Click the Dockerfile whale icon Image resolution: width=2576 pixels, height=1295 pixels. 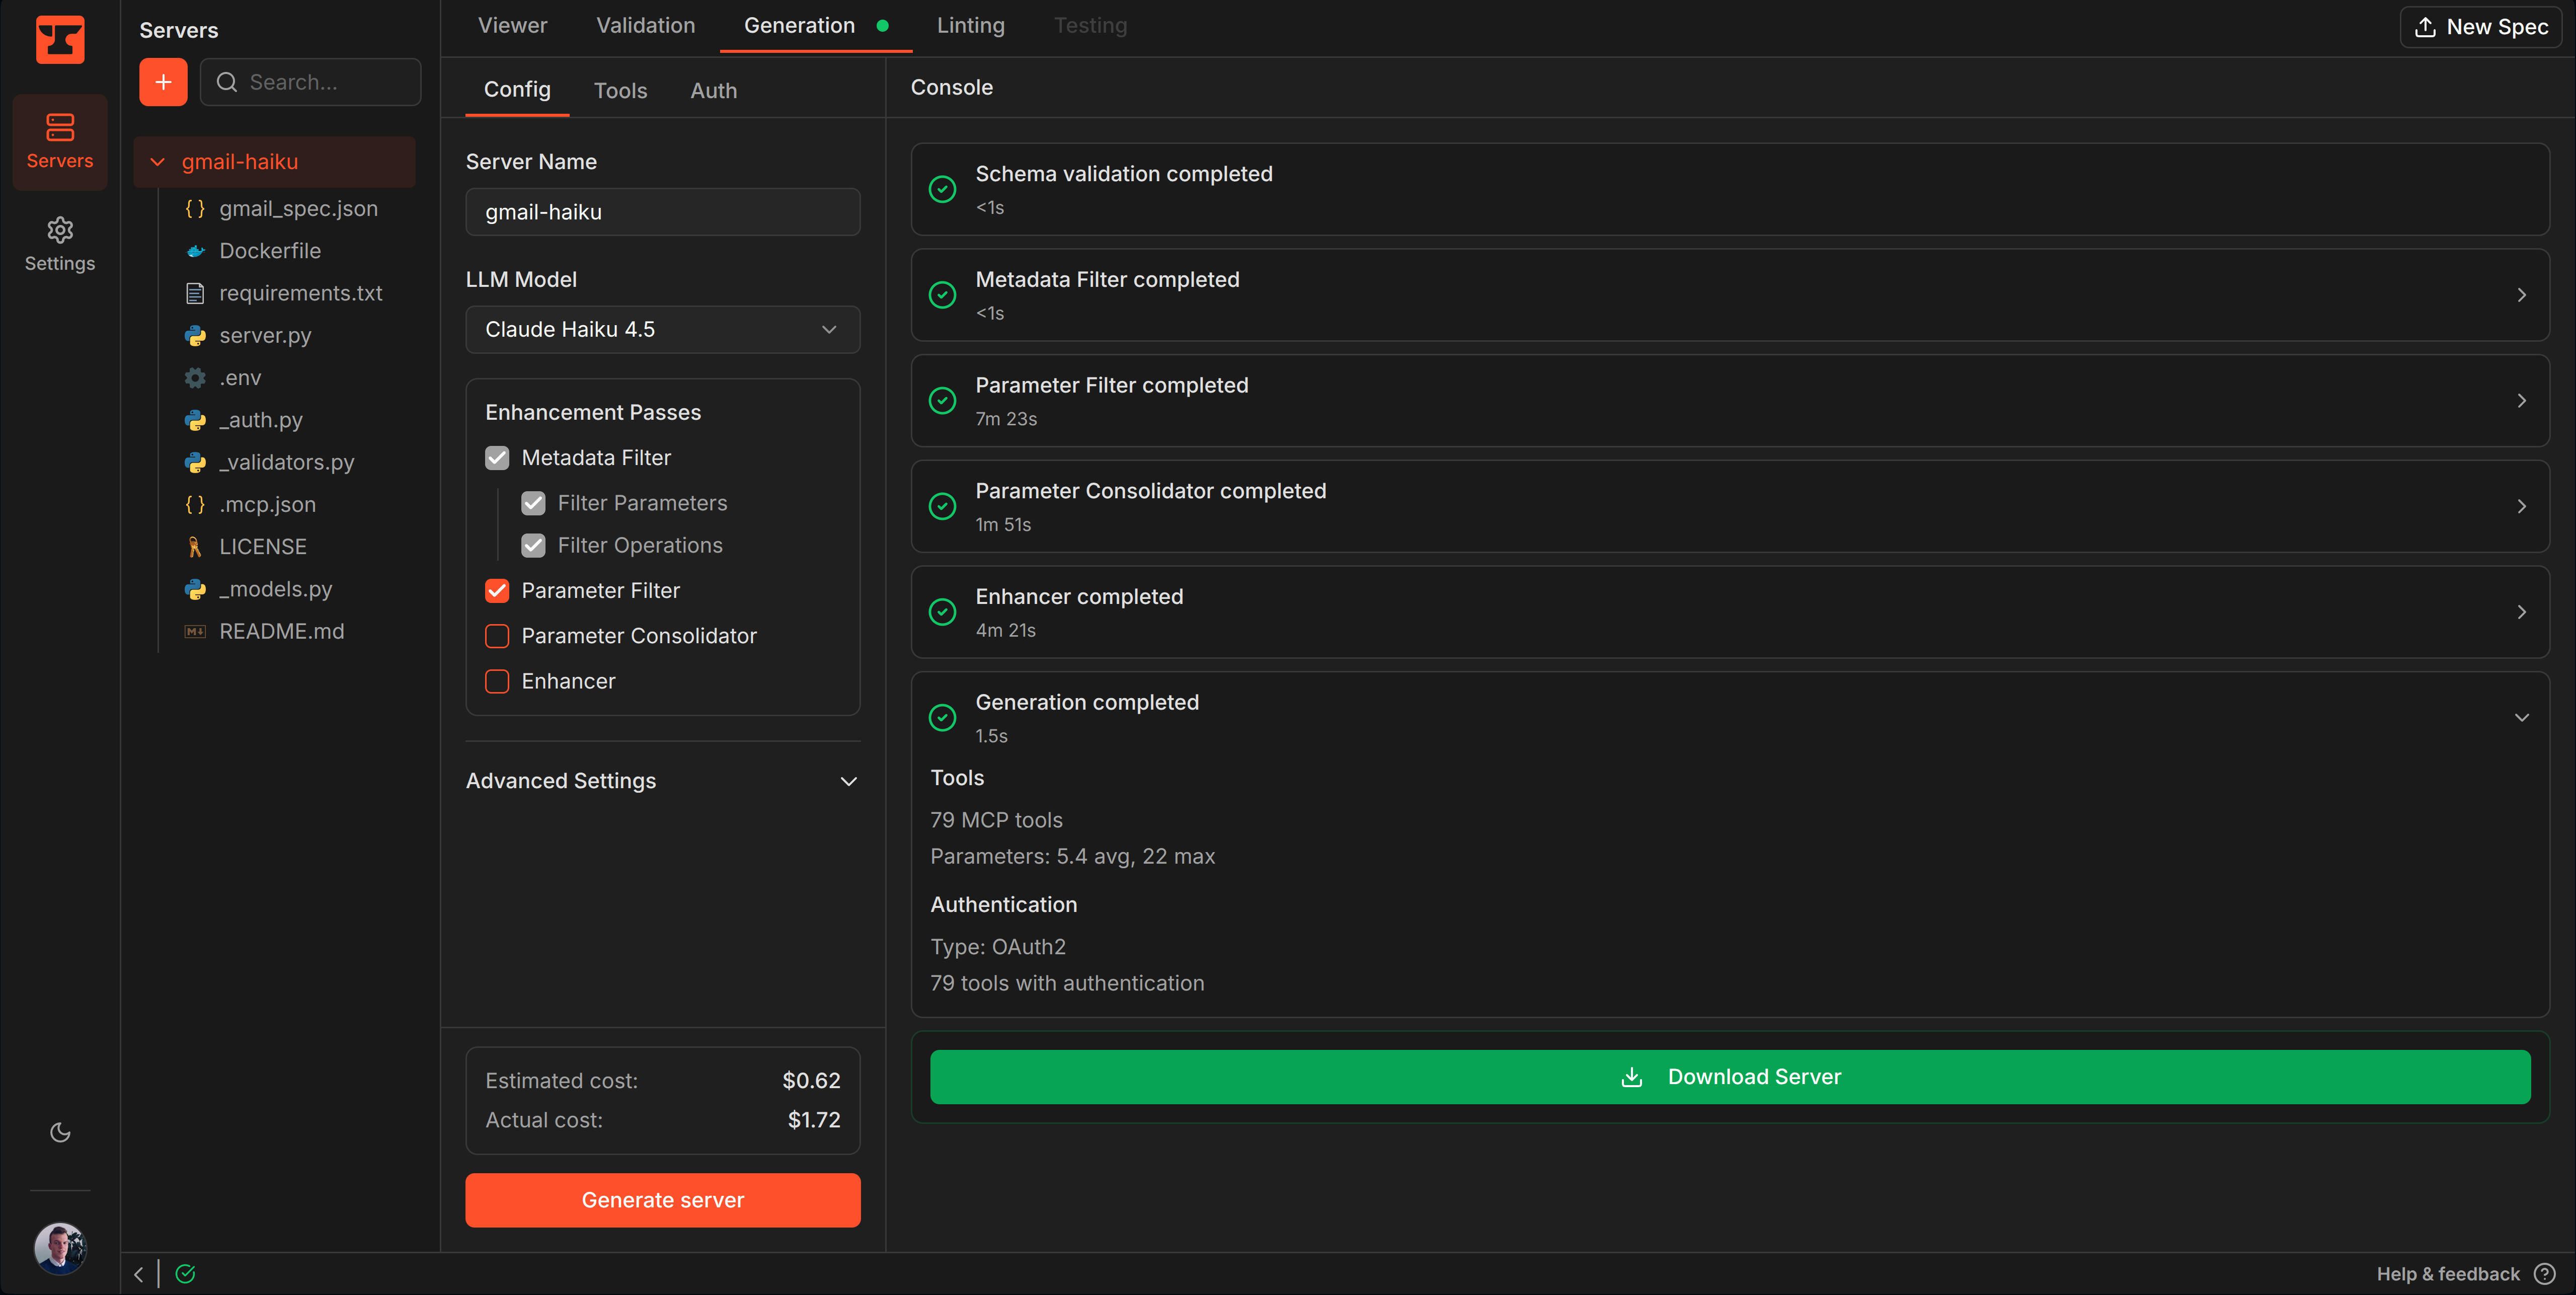[x=195, y=251]
